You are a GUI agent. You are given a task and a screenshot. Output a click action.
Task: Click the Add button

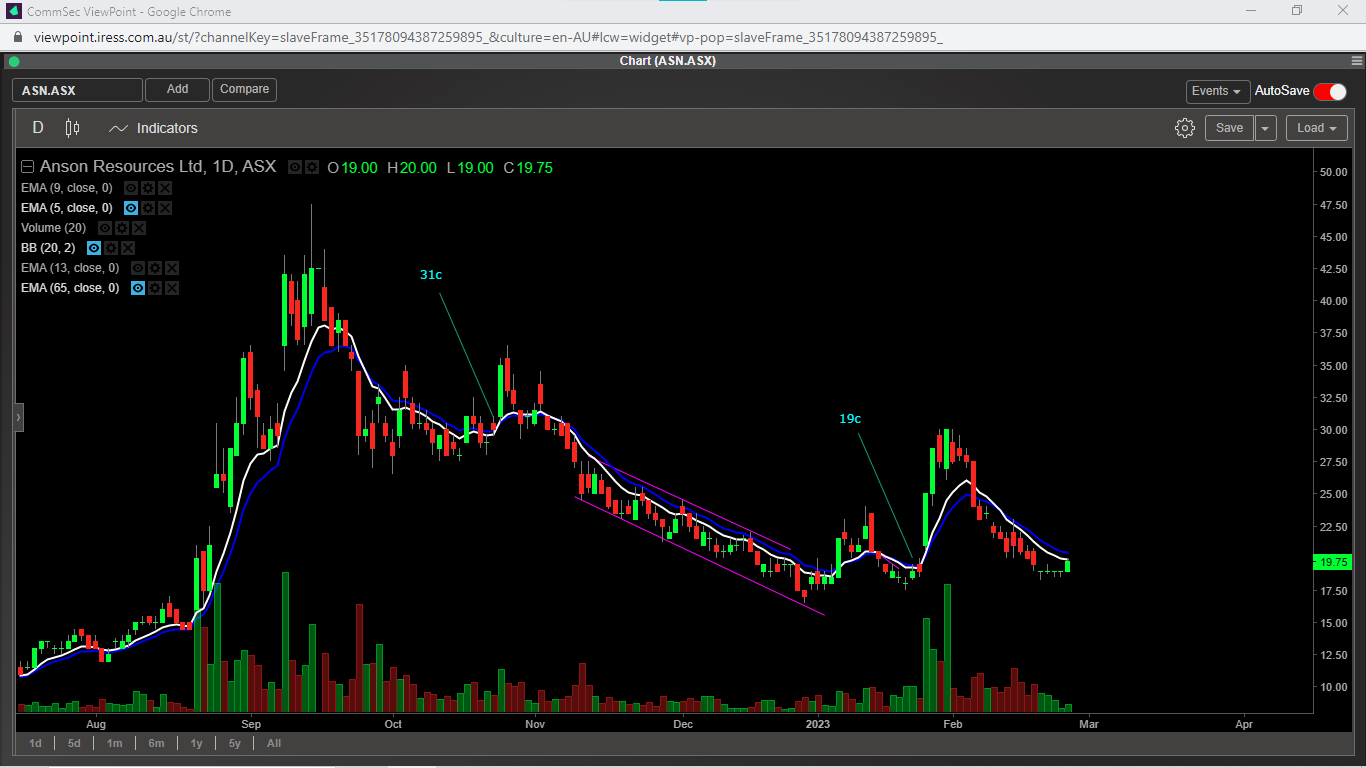(177, 90)
